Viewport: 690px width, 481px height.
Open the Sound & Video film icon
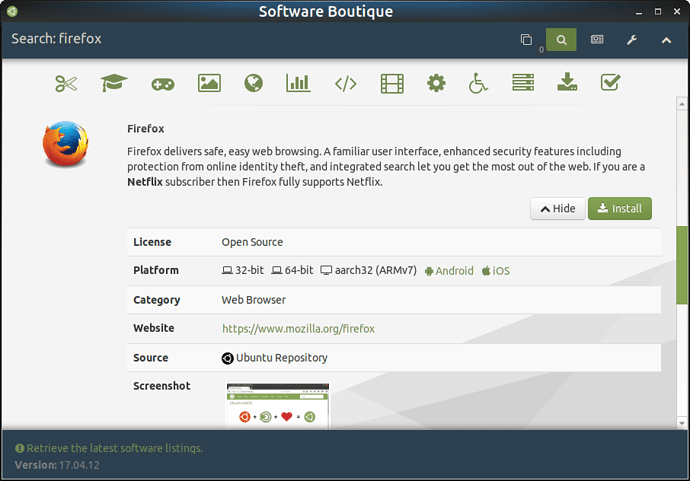(x=392, y=83)
